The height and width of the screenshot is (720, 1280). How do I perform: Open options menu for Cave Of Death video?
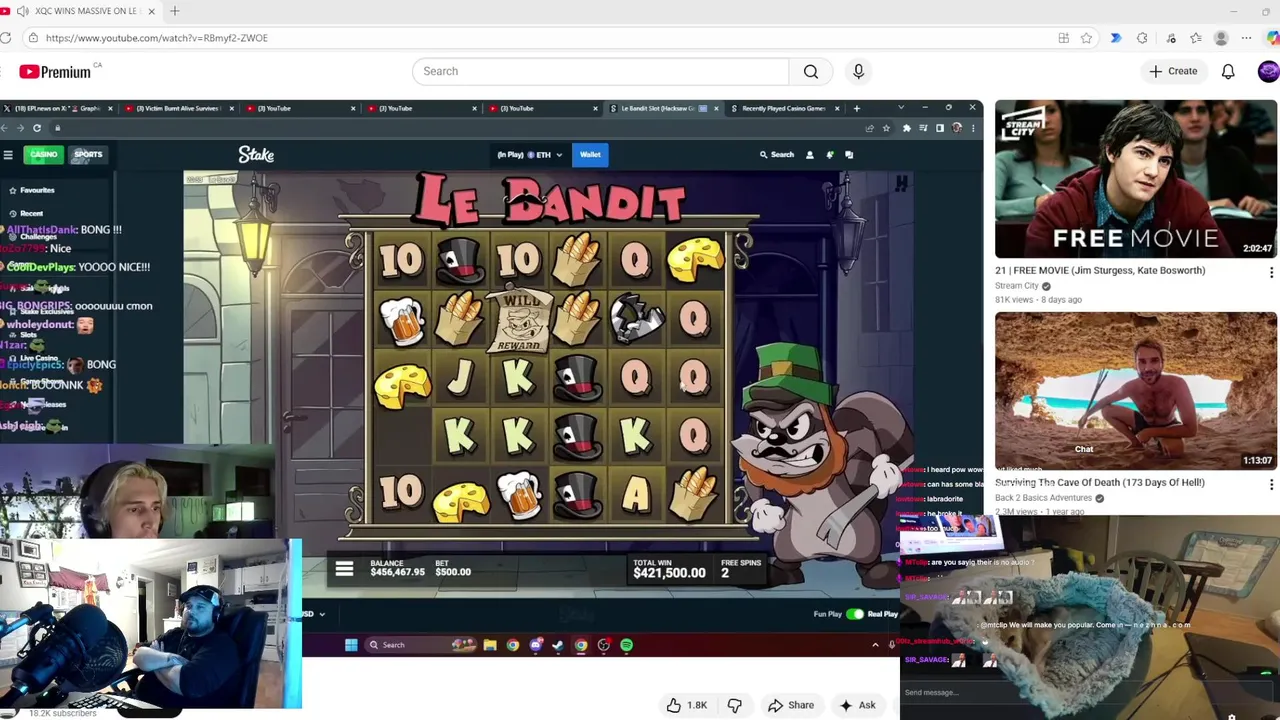[1271, 484]
